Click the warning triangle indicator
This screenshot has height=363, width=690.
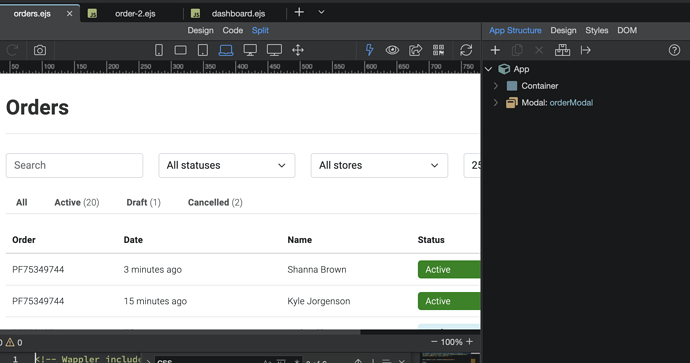point(10,342)
